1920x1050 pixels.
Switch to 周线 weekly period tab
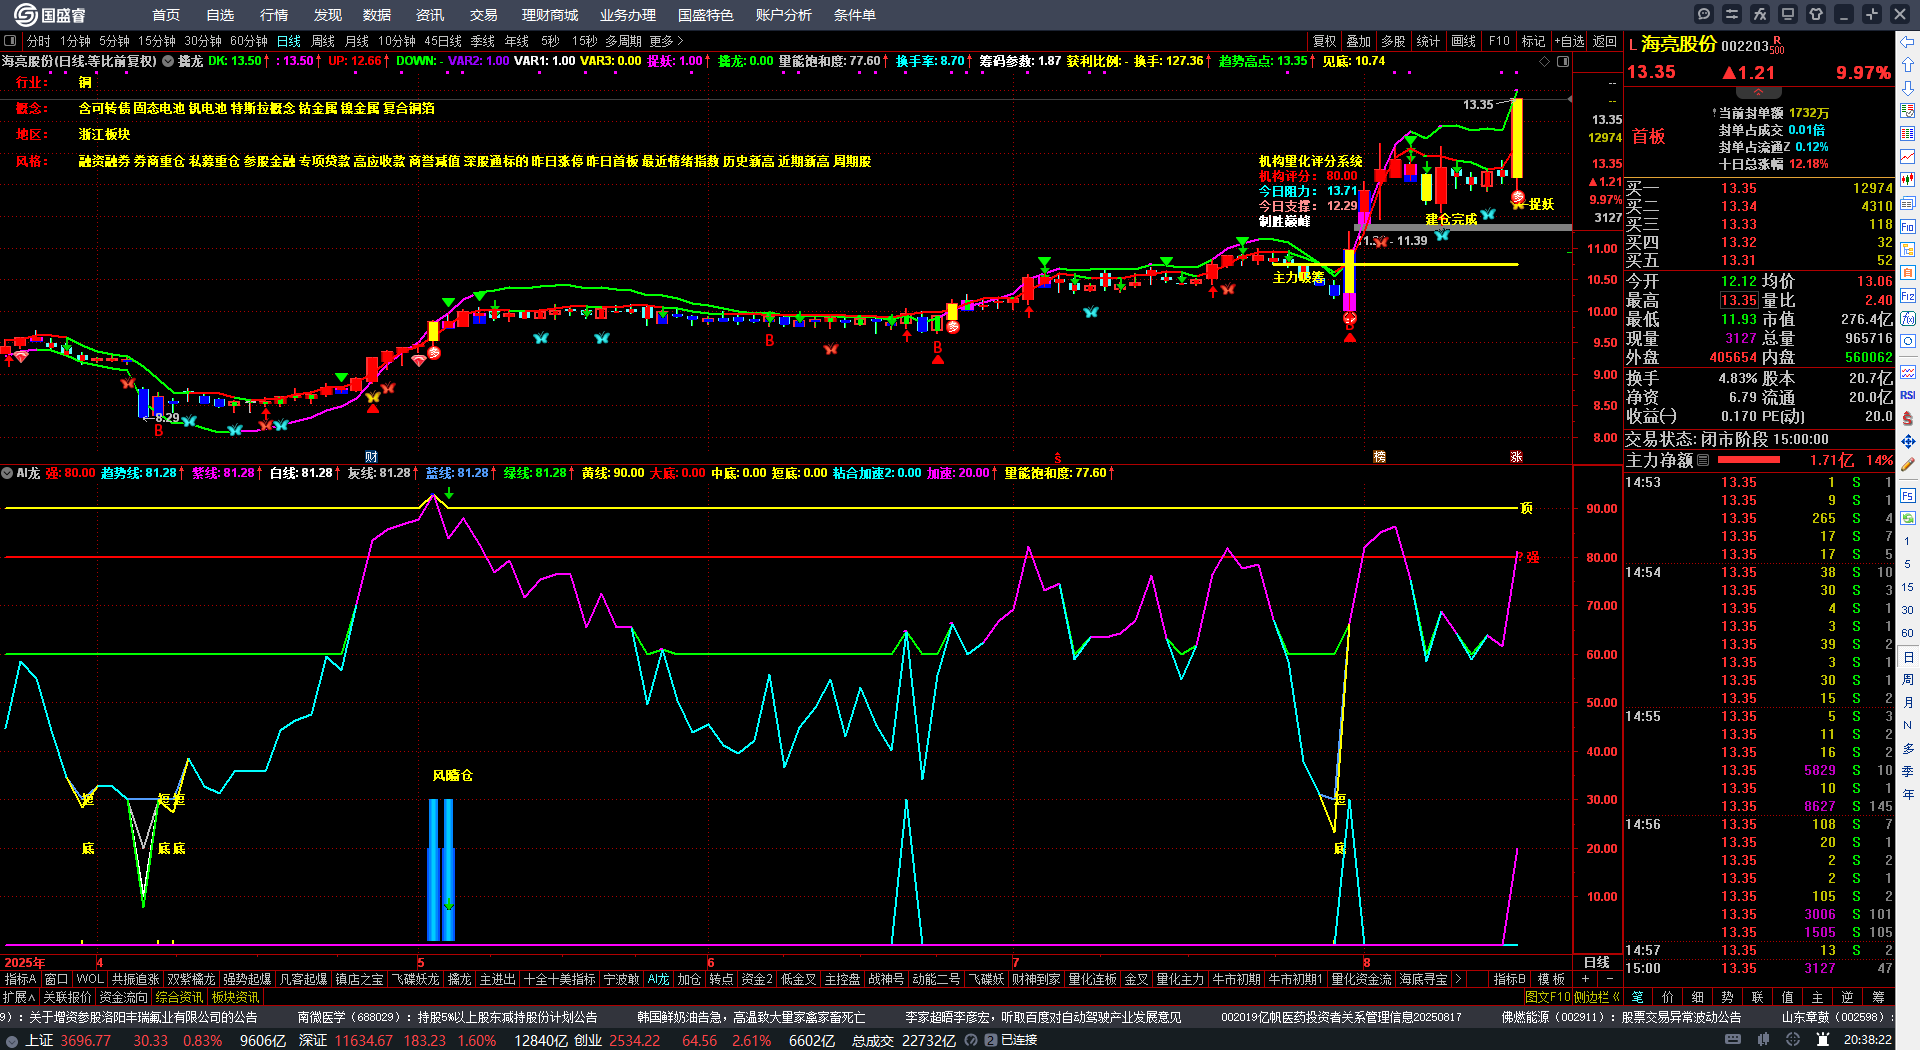[x=323, y=41]
